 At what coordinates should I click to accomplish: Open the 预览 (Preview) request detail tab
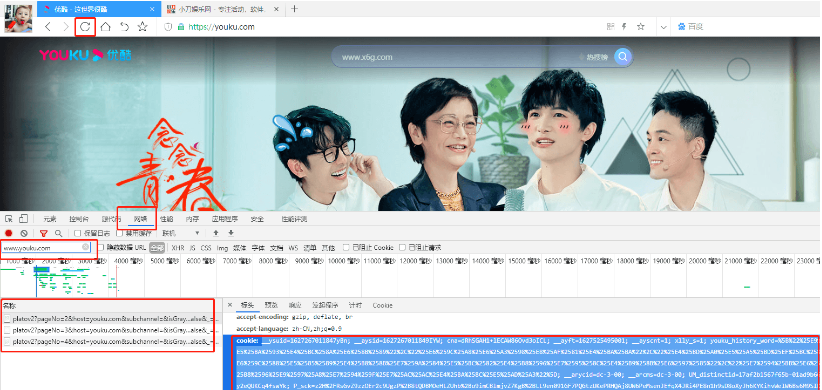[x=271, y=305]
